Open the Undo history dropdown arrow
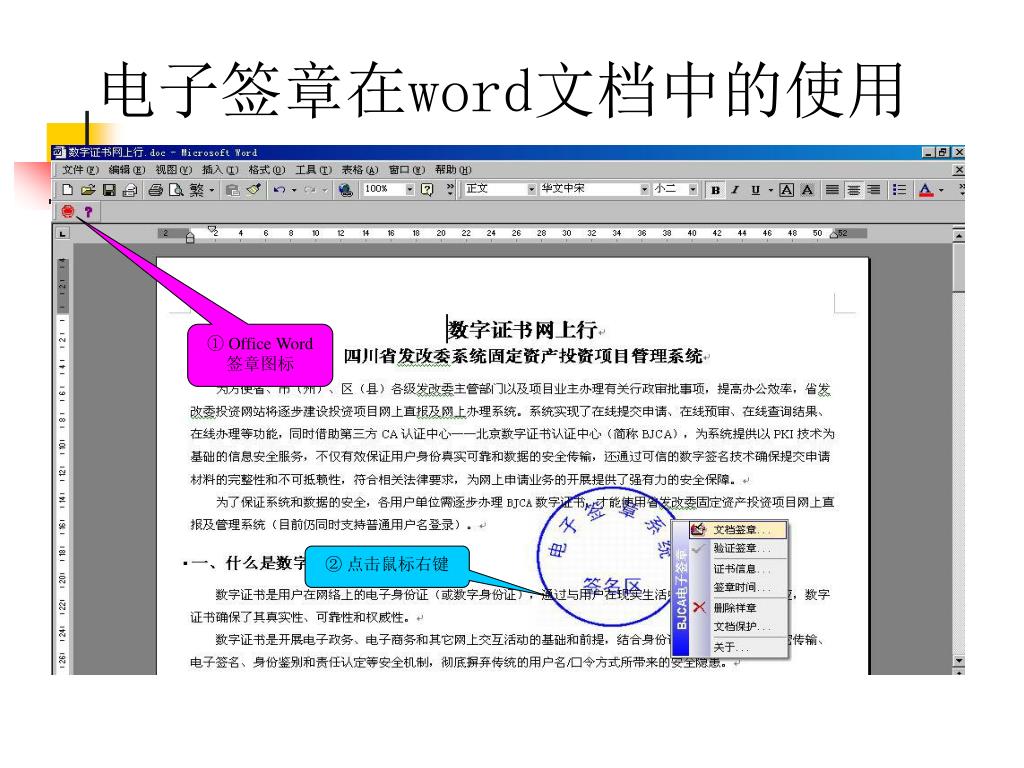The height and width of the screenshot is (768, 1024). pyautogui.click(x=294, y=190)
